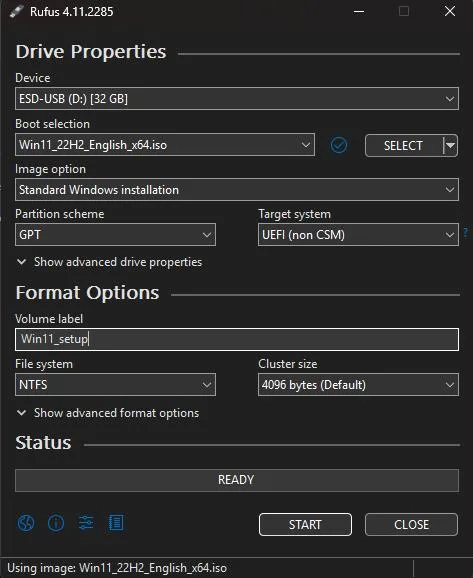Open the SELECT button's dropdown arrow
The height and width of the screenshot is (578, 473).
pyautogui.click(x=450, y=145)
